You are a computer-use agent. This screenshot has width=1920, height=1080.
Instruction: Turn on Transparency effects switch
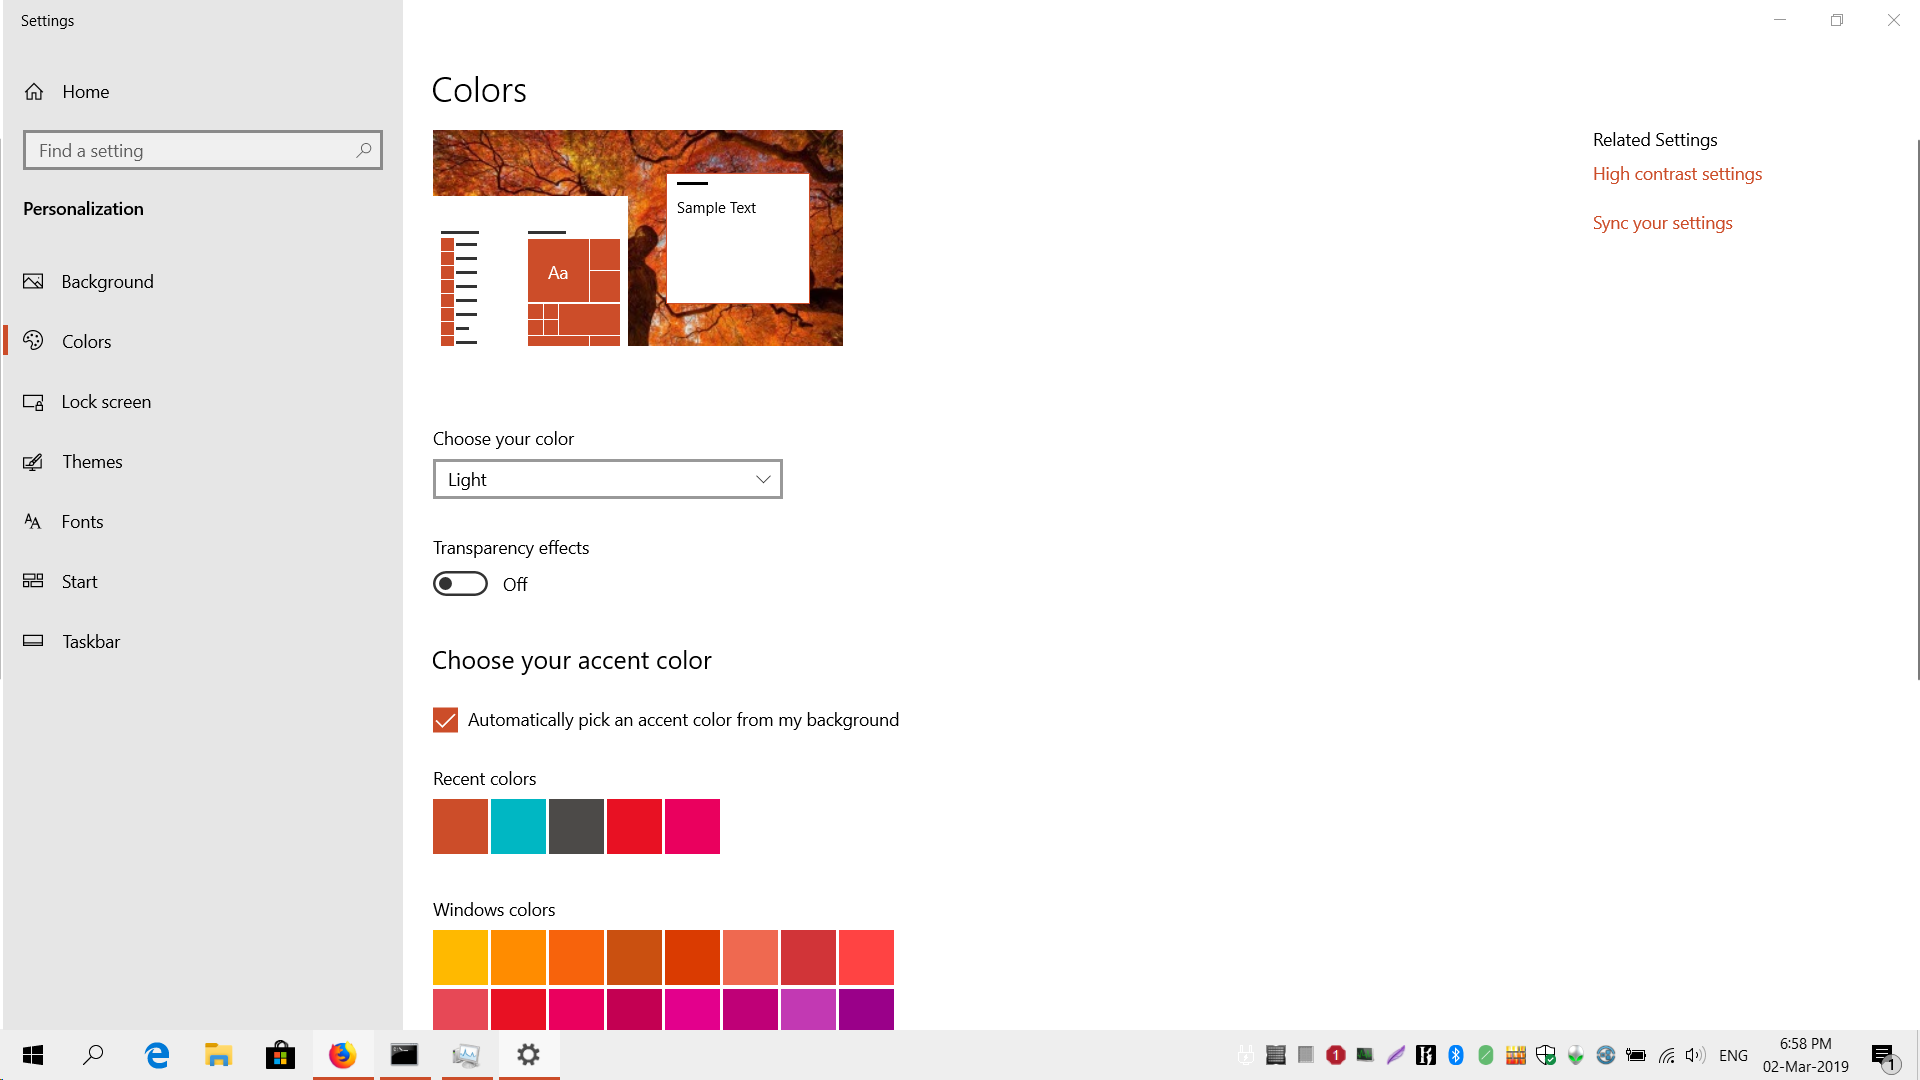(x=460, y=584)
